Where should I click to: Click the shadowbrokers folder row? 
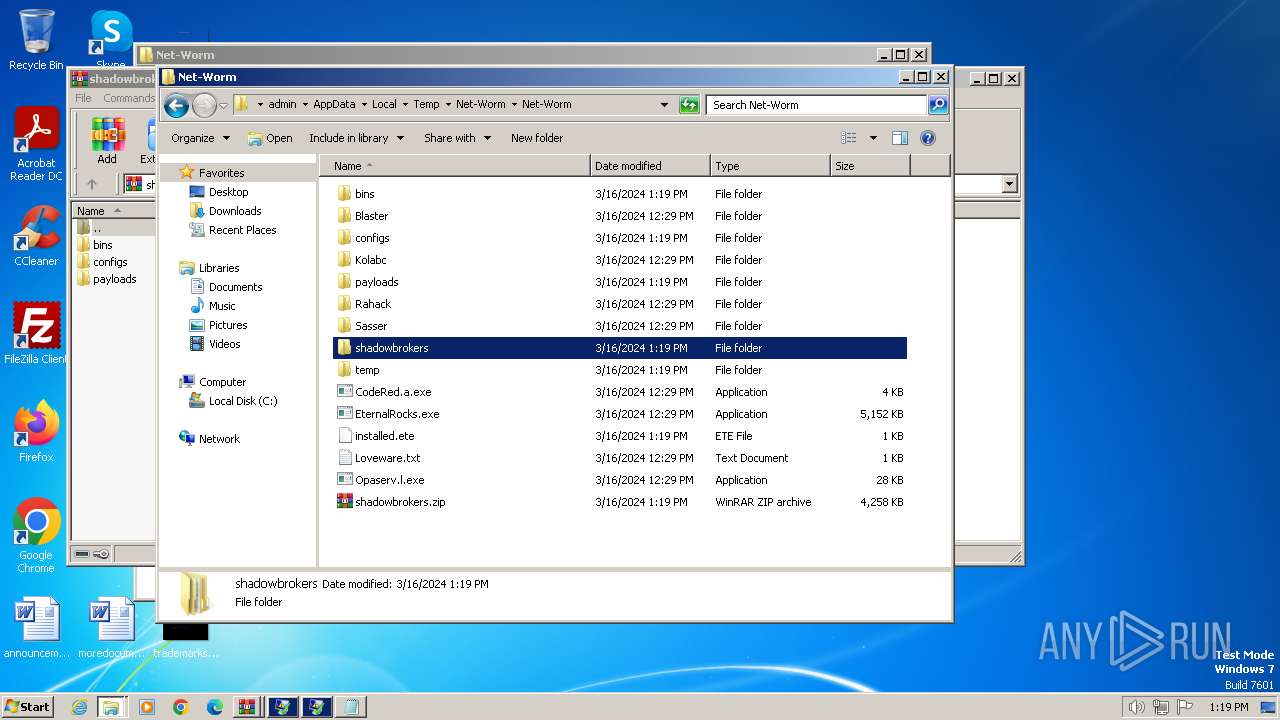click(x=620, y=348)
